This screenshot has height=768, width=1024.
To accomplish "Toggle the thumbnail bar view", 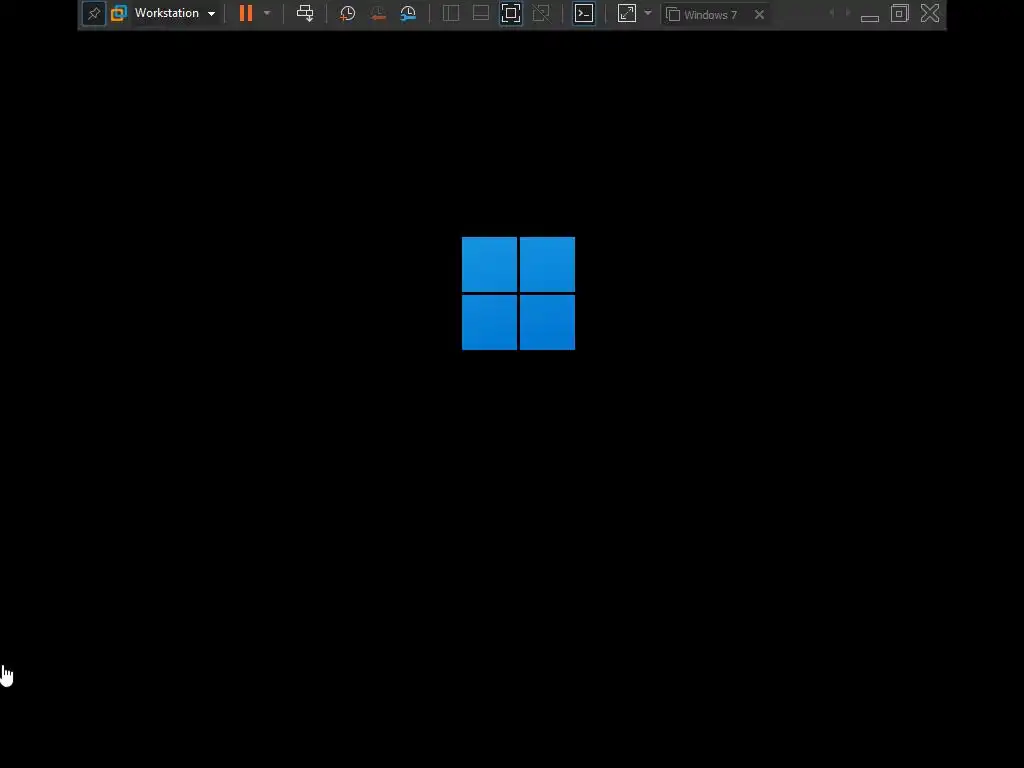I will click(x=481, y=13).
